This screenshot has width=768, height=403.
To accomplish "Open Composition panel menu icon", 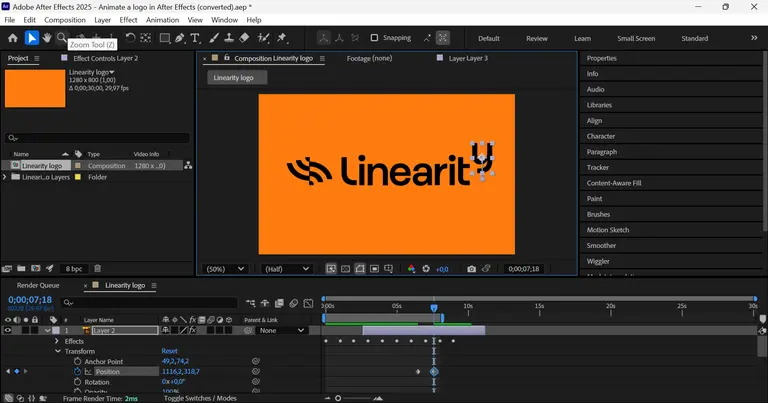I will coord(322,58).
